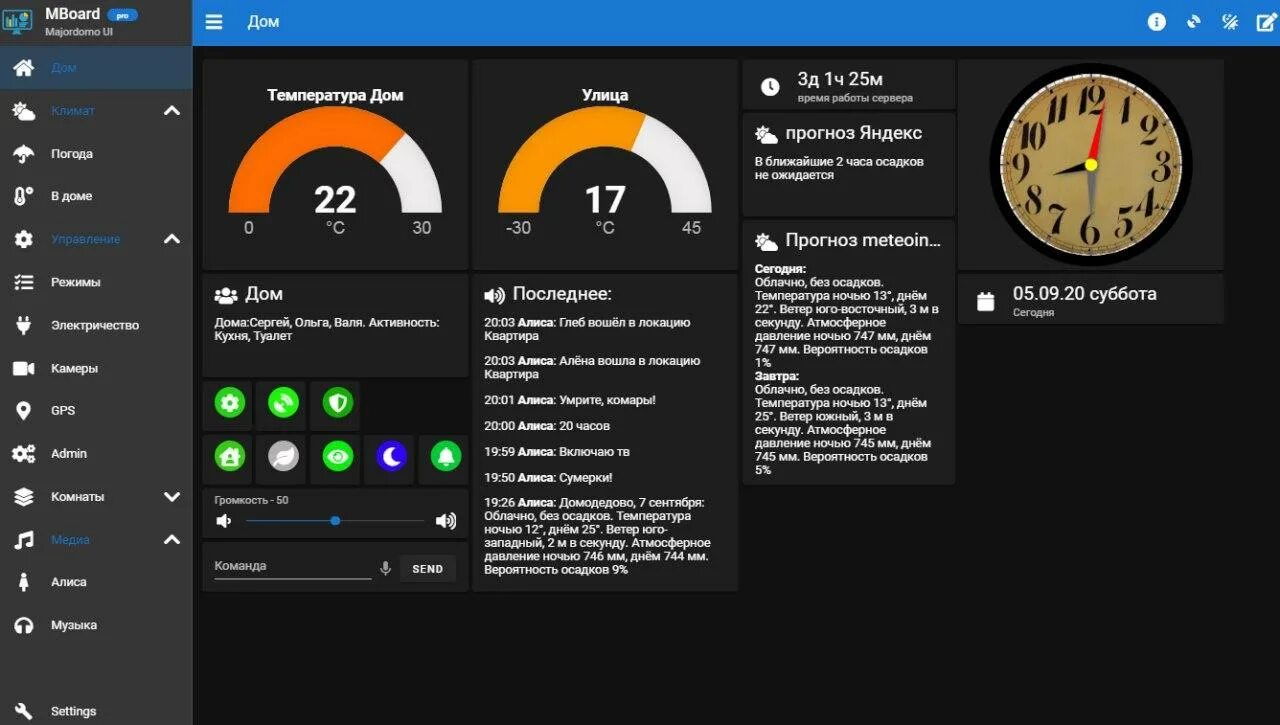
Task: Click the 'Включаю тв' log entry
Action: (557, 452)
